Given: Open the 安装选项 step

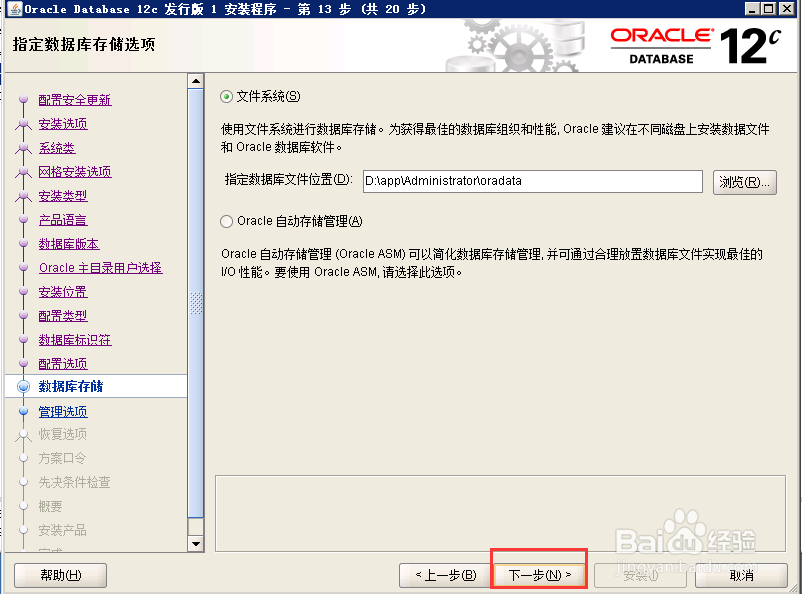Looking at the screenshot, I should (62, 123).
